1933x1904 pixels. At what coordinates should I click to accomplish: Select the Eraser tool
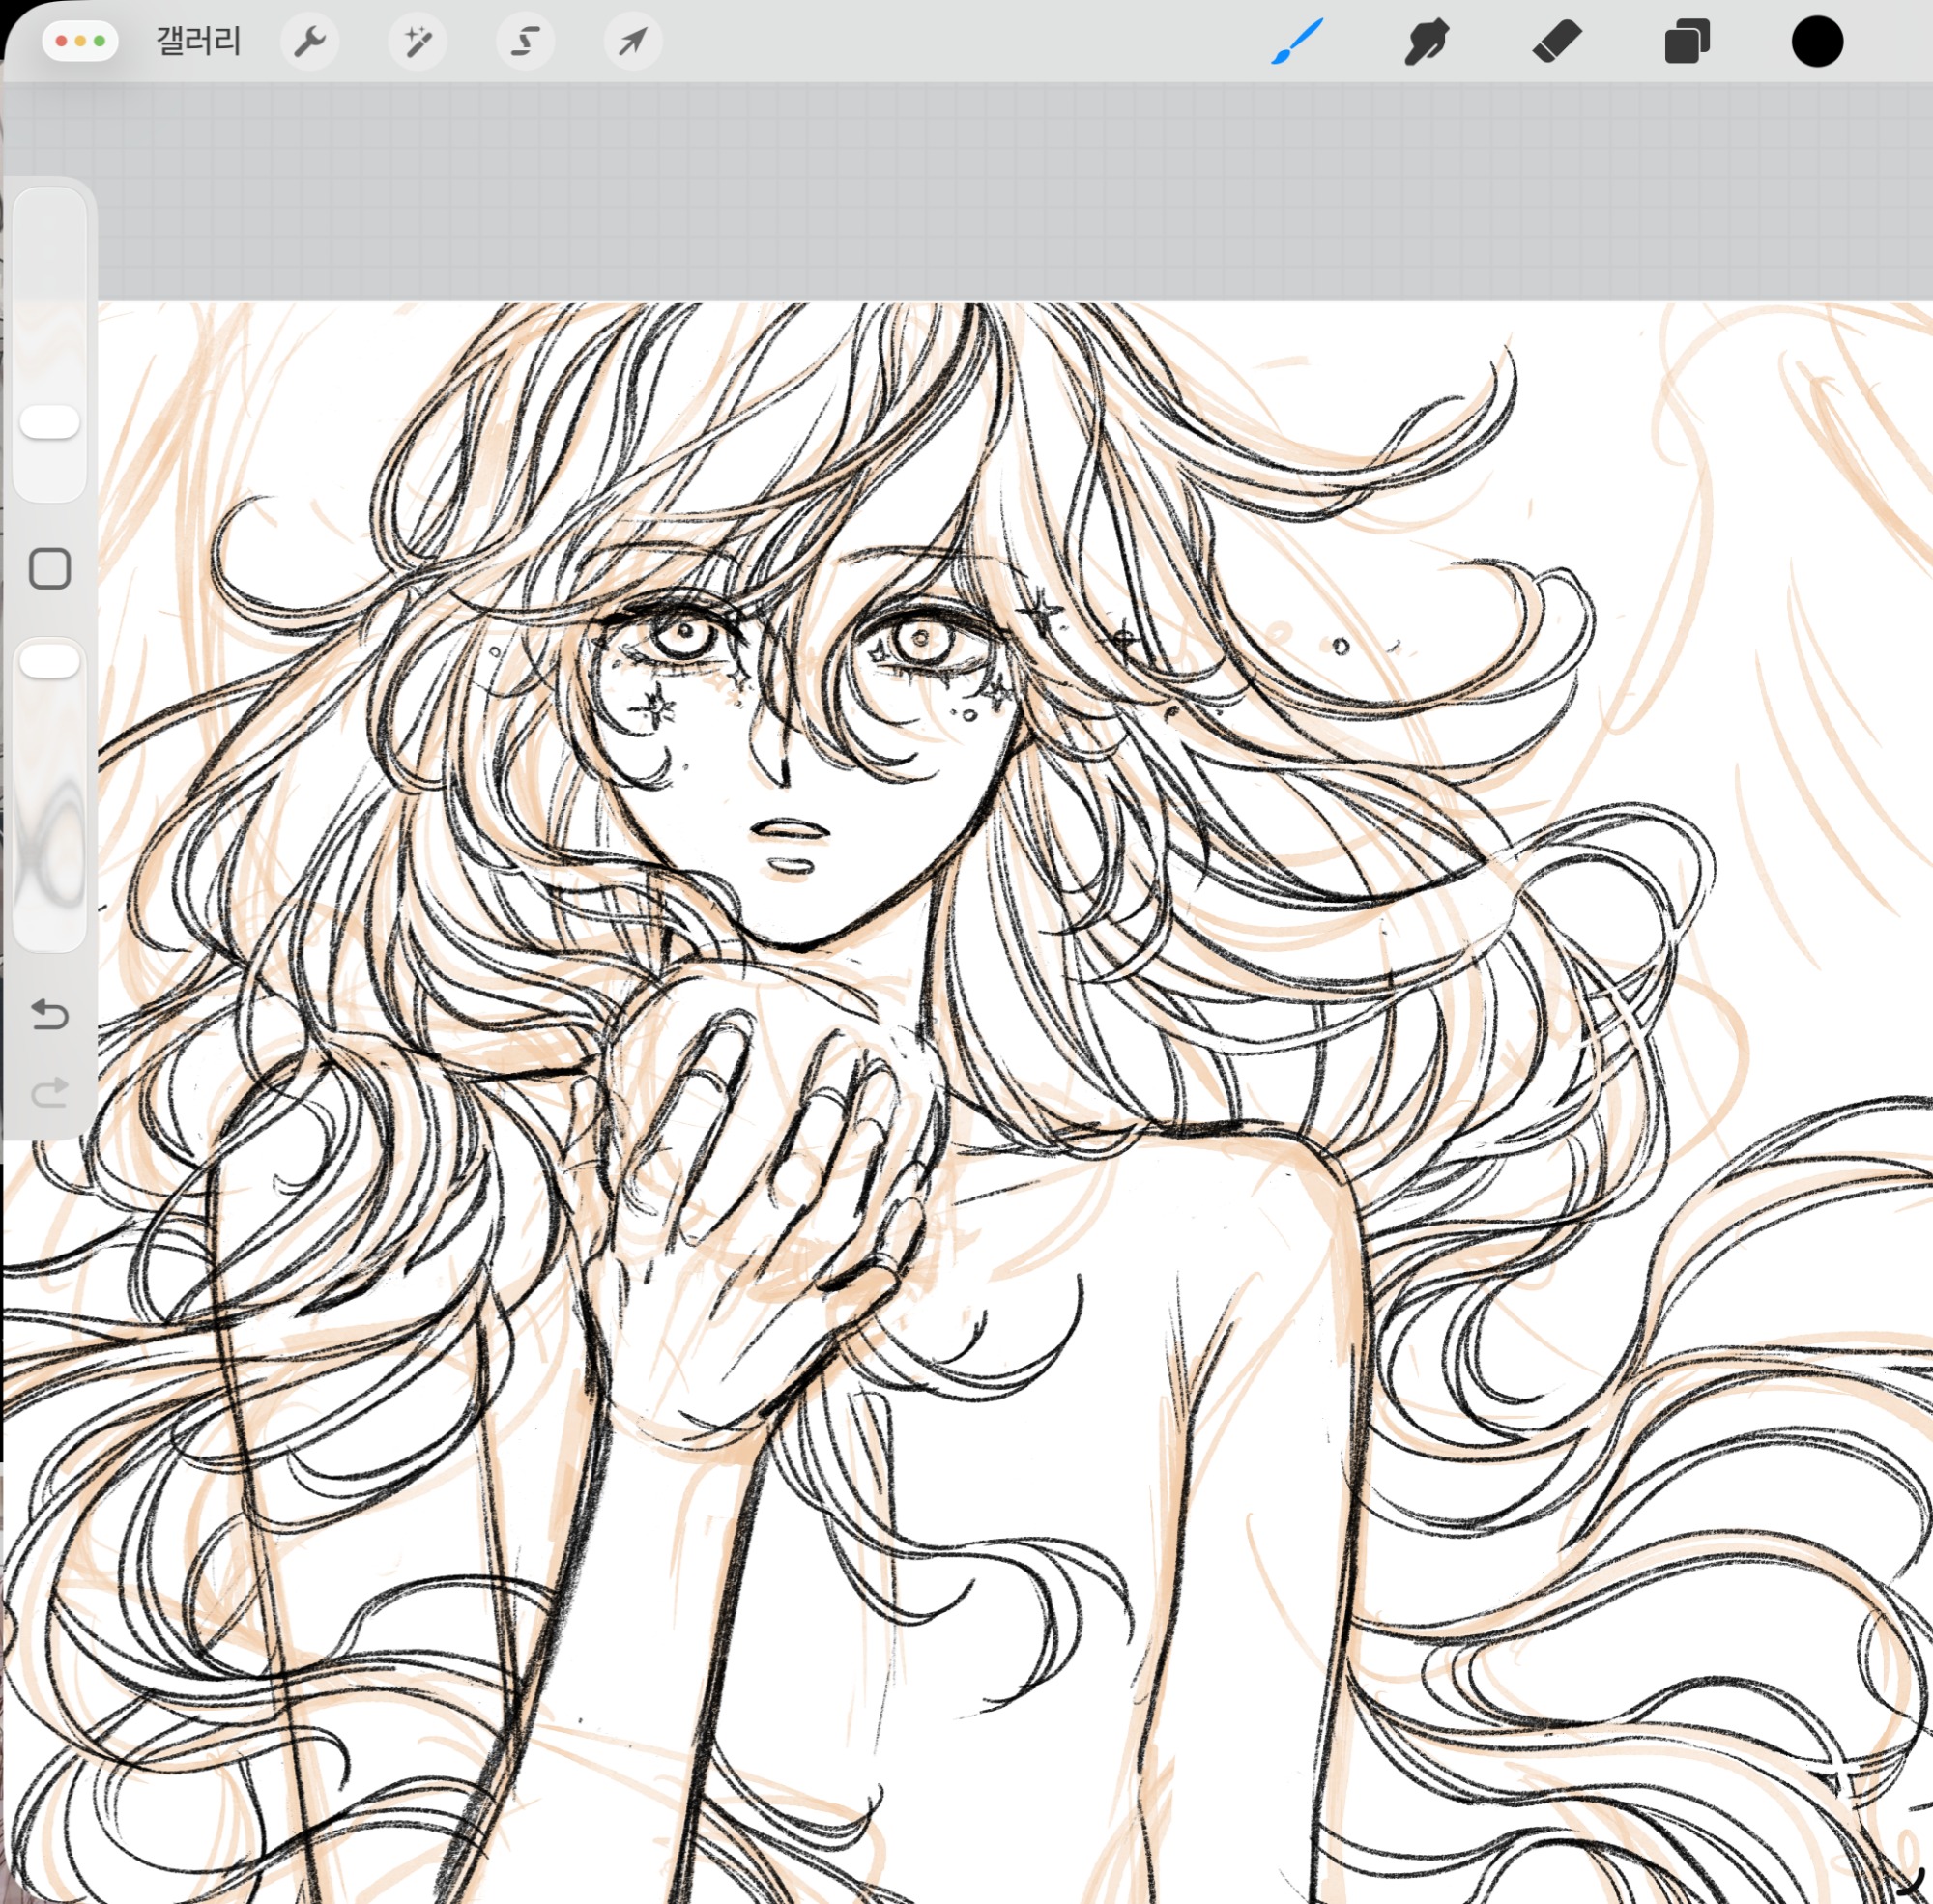pyautogui.click(x=1556, y=42)
